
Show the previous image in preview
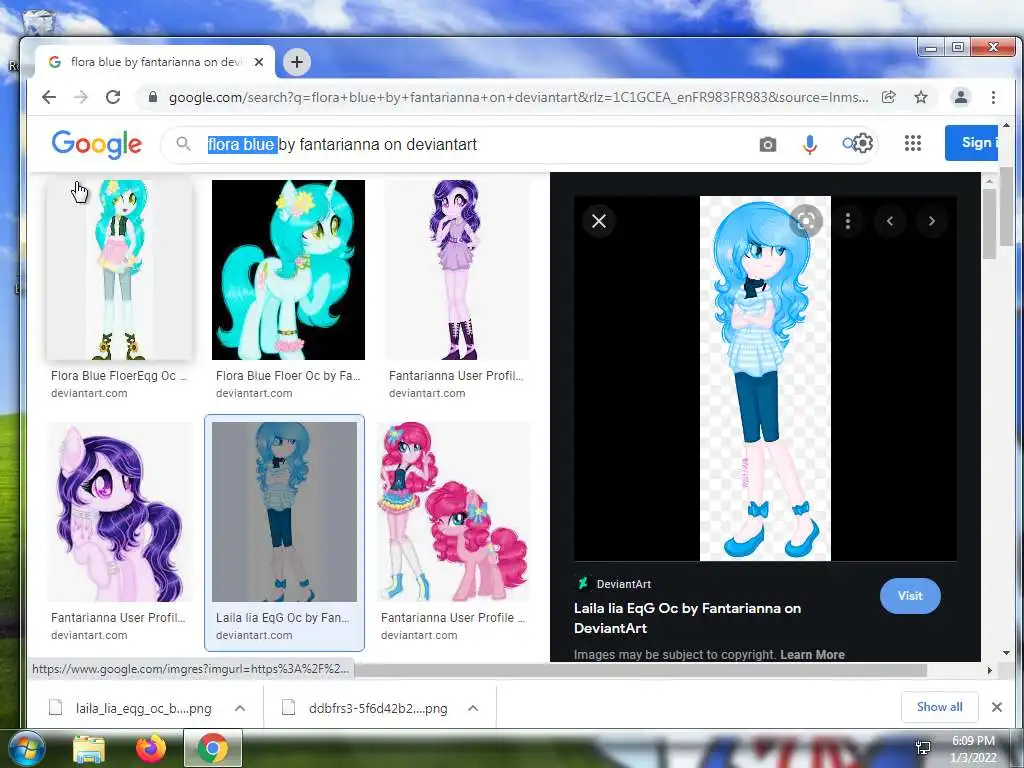coord(889,221)
